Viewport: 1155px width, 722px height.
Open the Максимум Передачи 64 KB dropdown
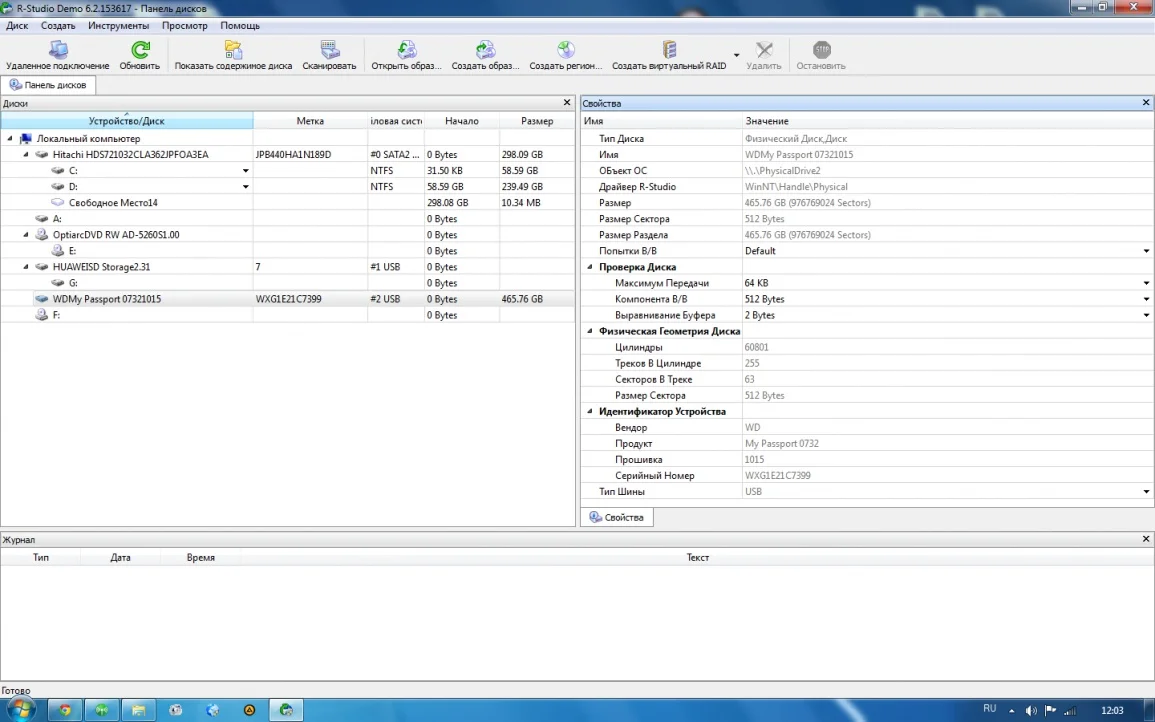(x=1146, y=284)
